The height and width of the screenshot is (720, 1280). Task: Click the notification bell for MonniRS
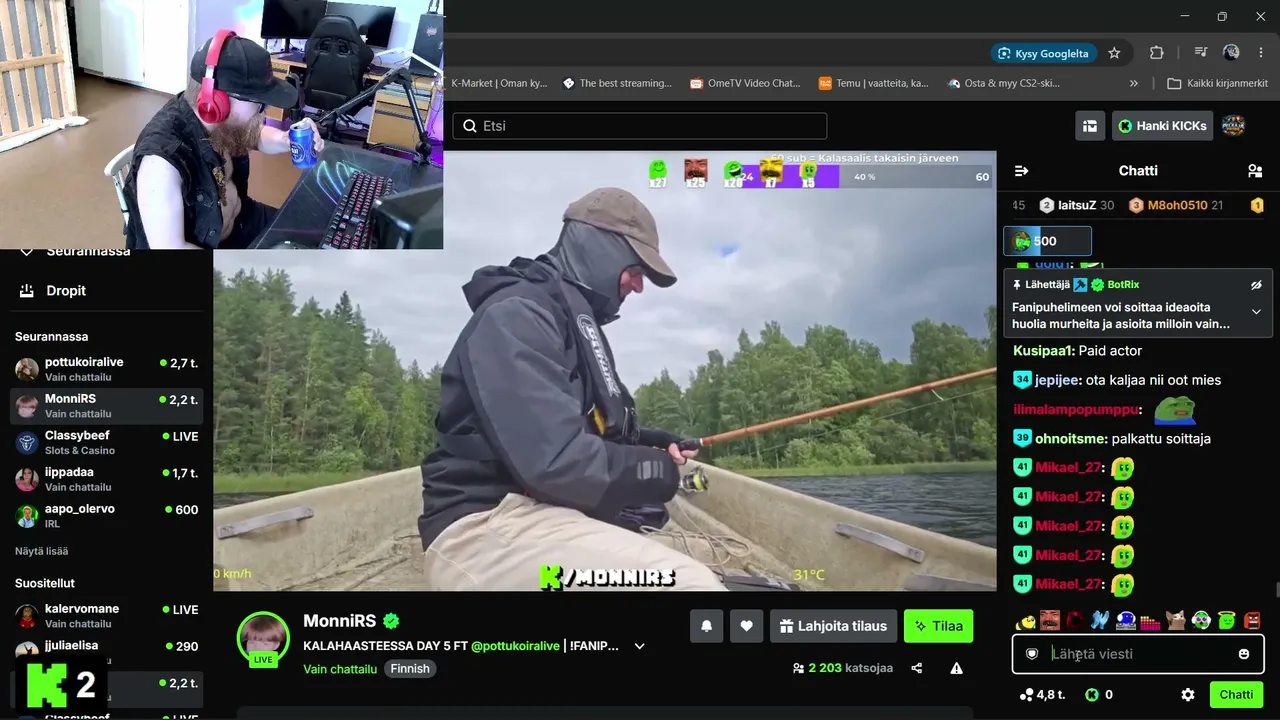click(x=706, y=626)
